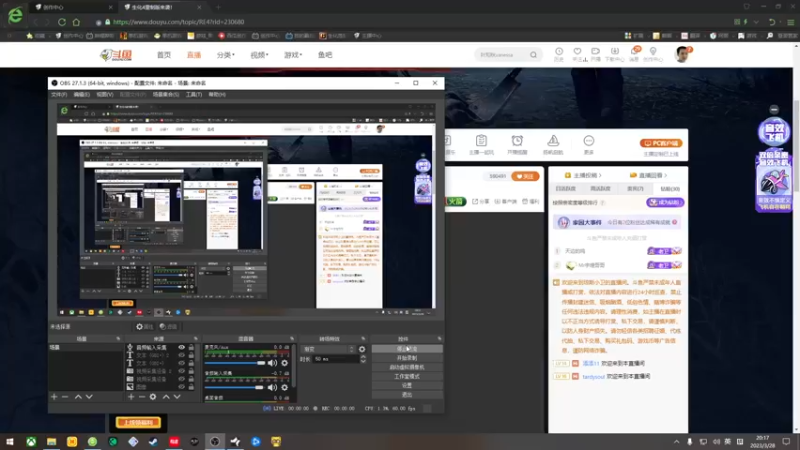Remove the selected scene with the minus icon
This screenshot has width=800, height=450.
65,396
